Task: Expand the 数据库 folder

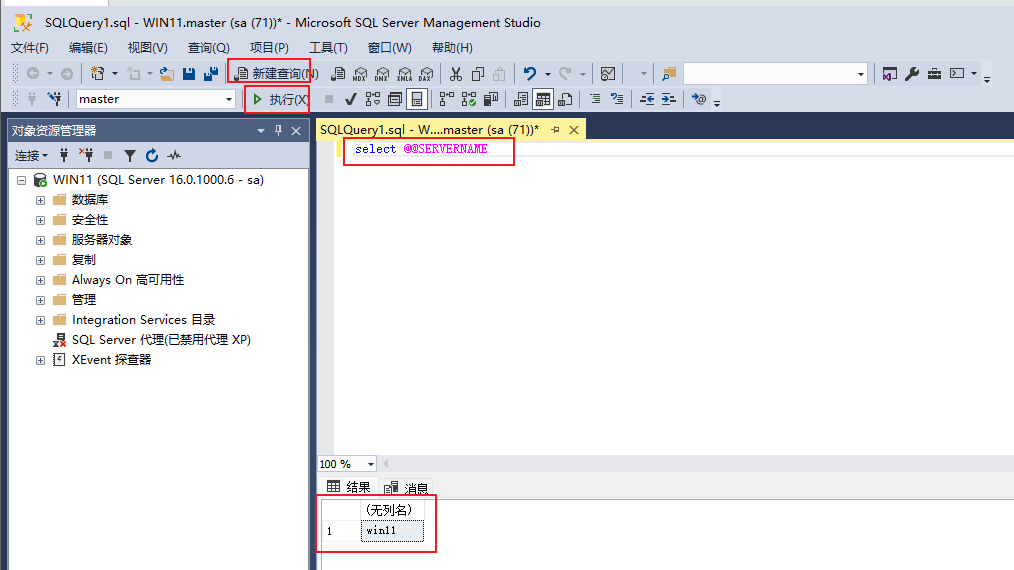Action: click(x=40, y=200)
